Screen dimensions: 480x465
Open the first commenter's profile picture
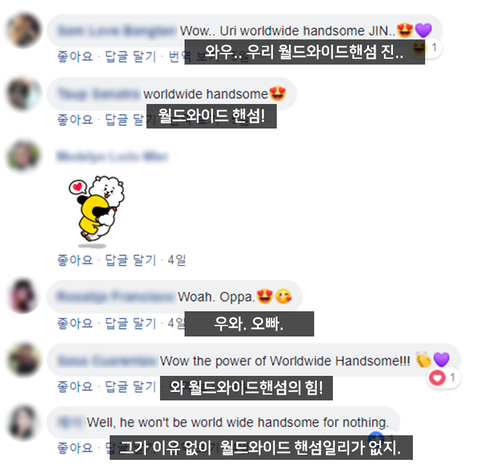tap(23, 30)
